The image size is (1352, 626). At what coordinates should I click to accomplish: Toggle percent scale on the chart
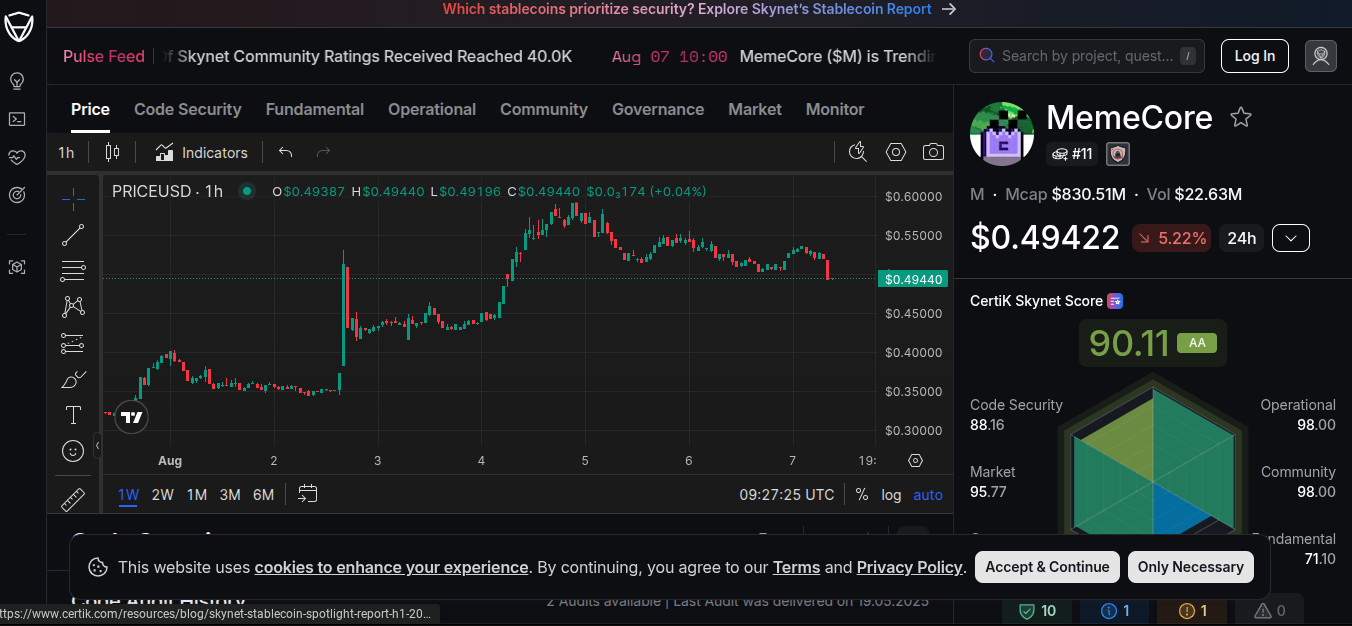coord(862,494)
